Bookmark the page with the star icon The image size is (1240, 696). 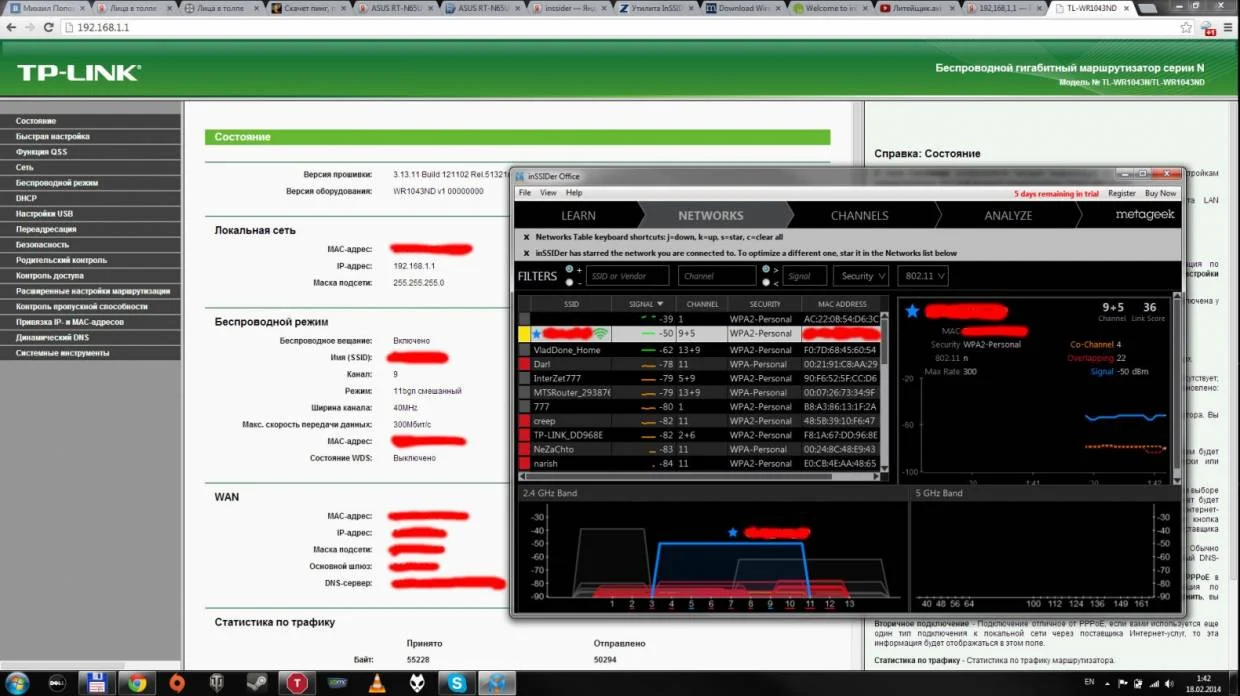point(1186,28)
